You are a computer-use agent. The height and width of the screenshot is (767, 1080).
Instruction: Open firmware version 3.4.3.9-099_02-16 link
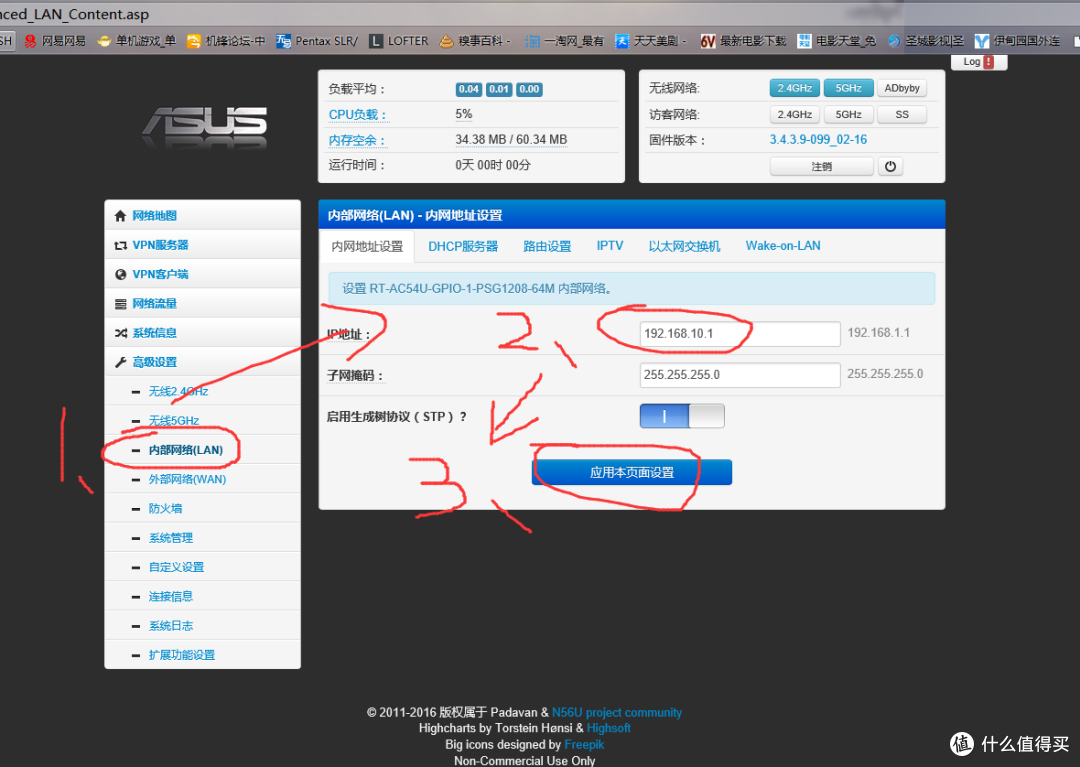coord(818,140)
